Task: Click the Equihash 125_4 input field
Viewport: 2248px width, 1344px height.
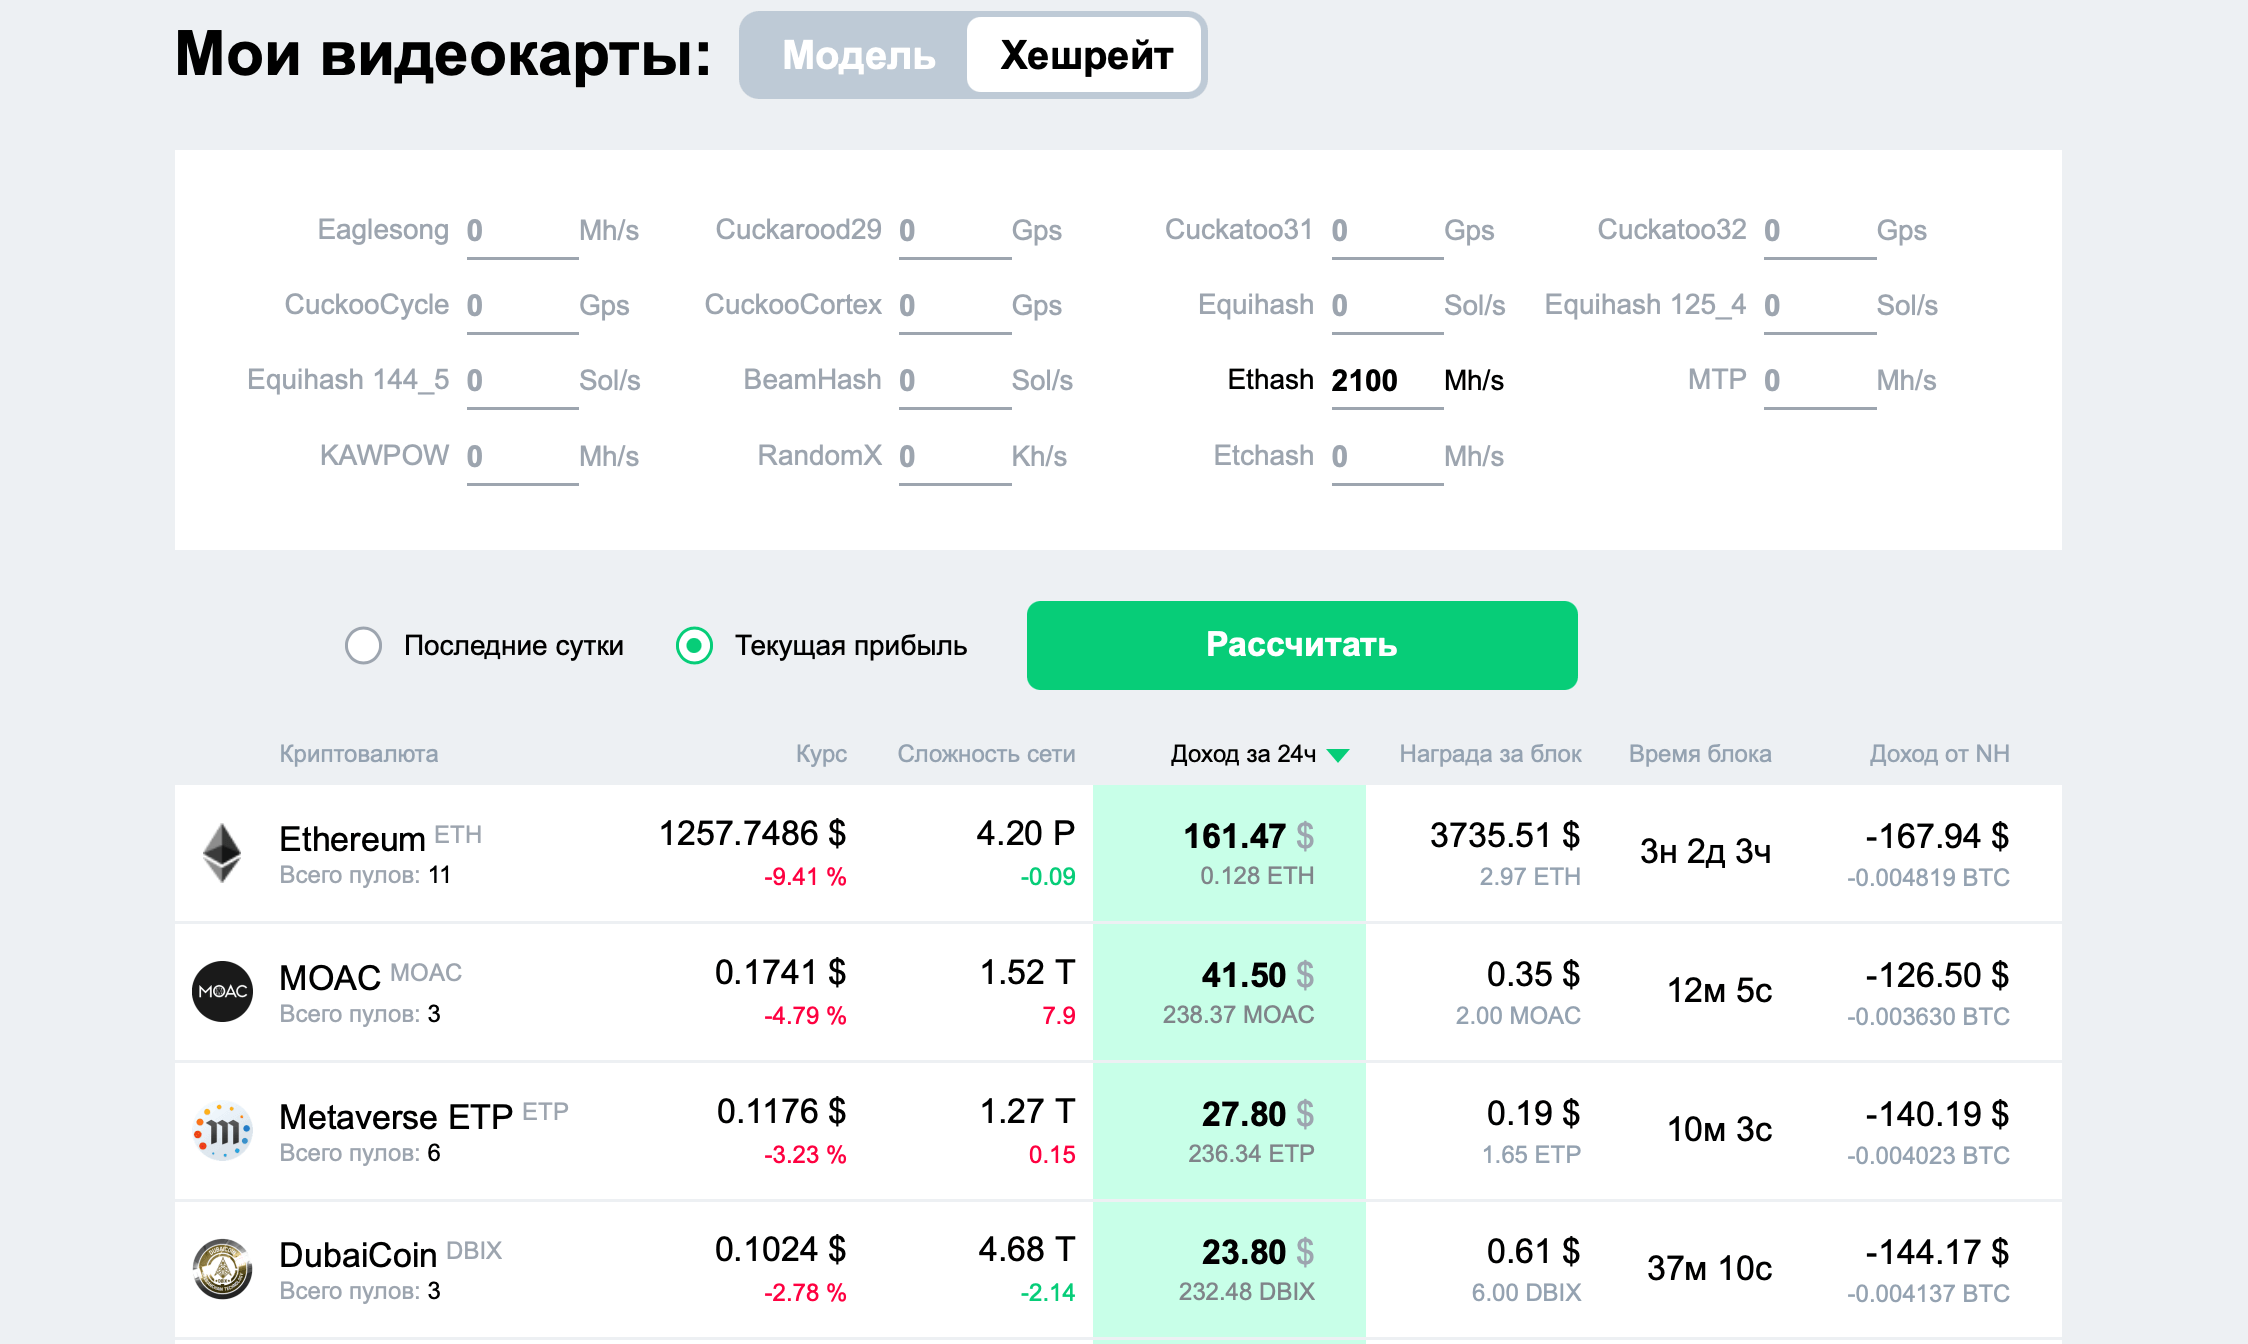Action: pyautogui.click(x=1819, y=306)
